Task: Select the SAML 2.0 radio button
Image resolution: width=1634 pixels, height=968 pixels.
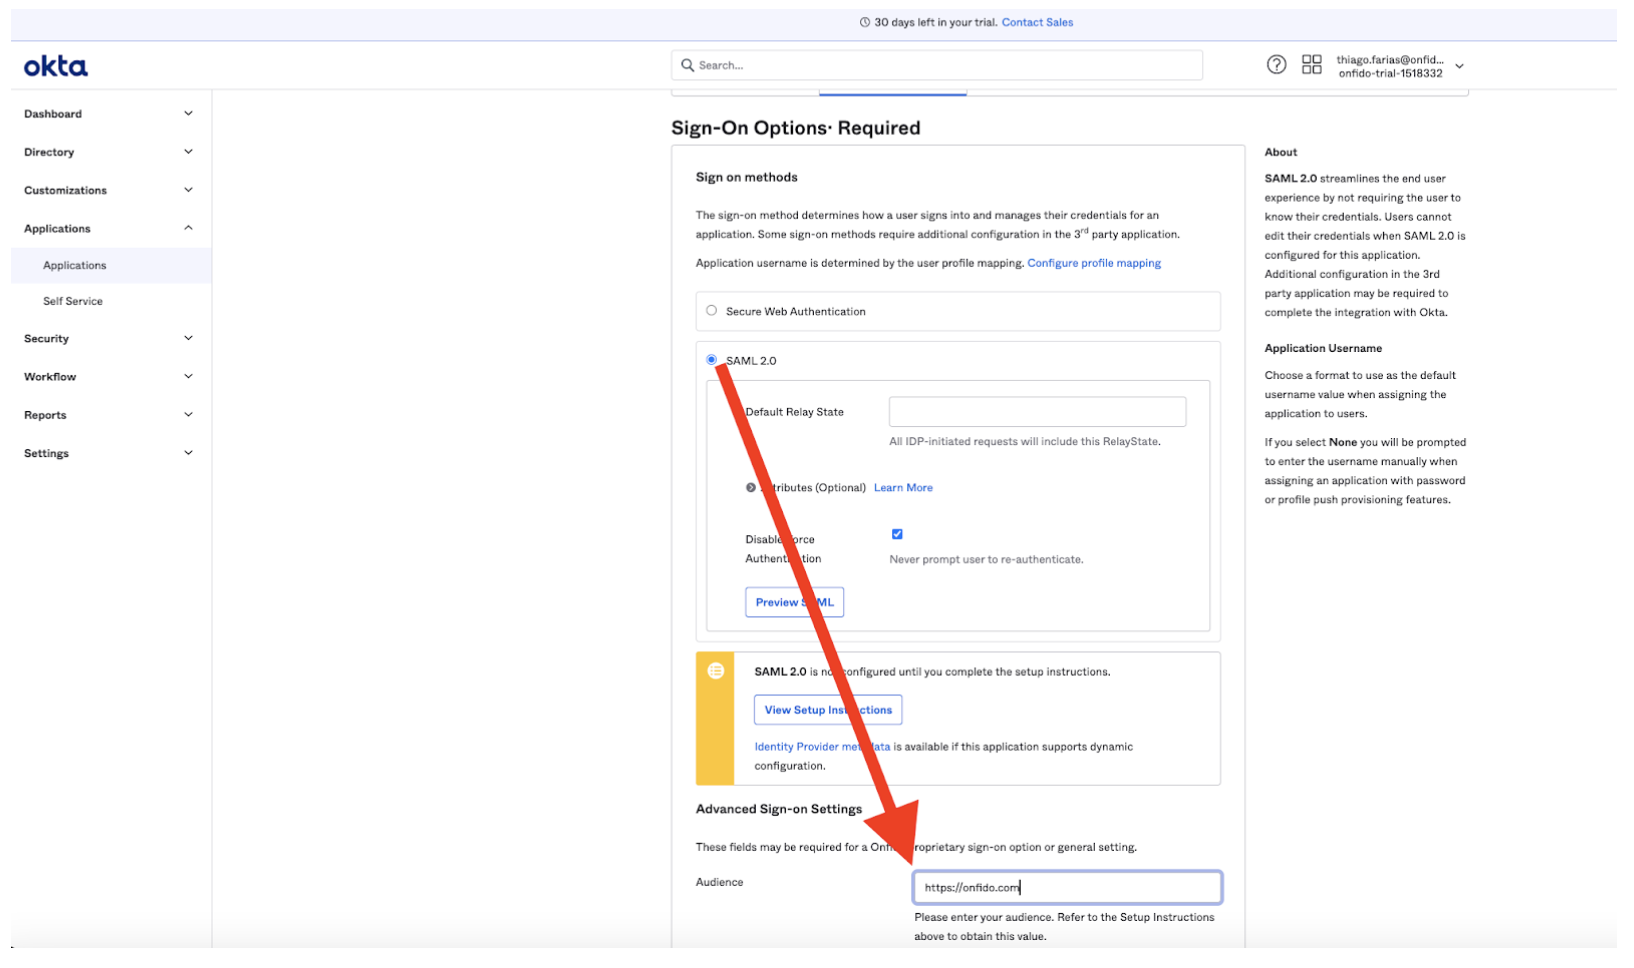Action: click(711, 360)
